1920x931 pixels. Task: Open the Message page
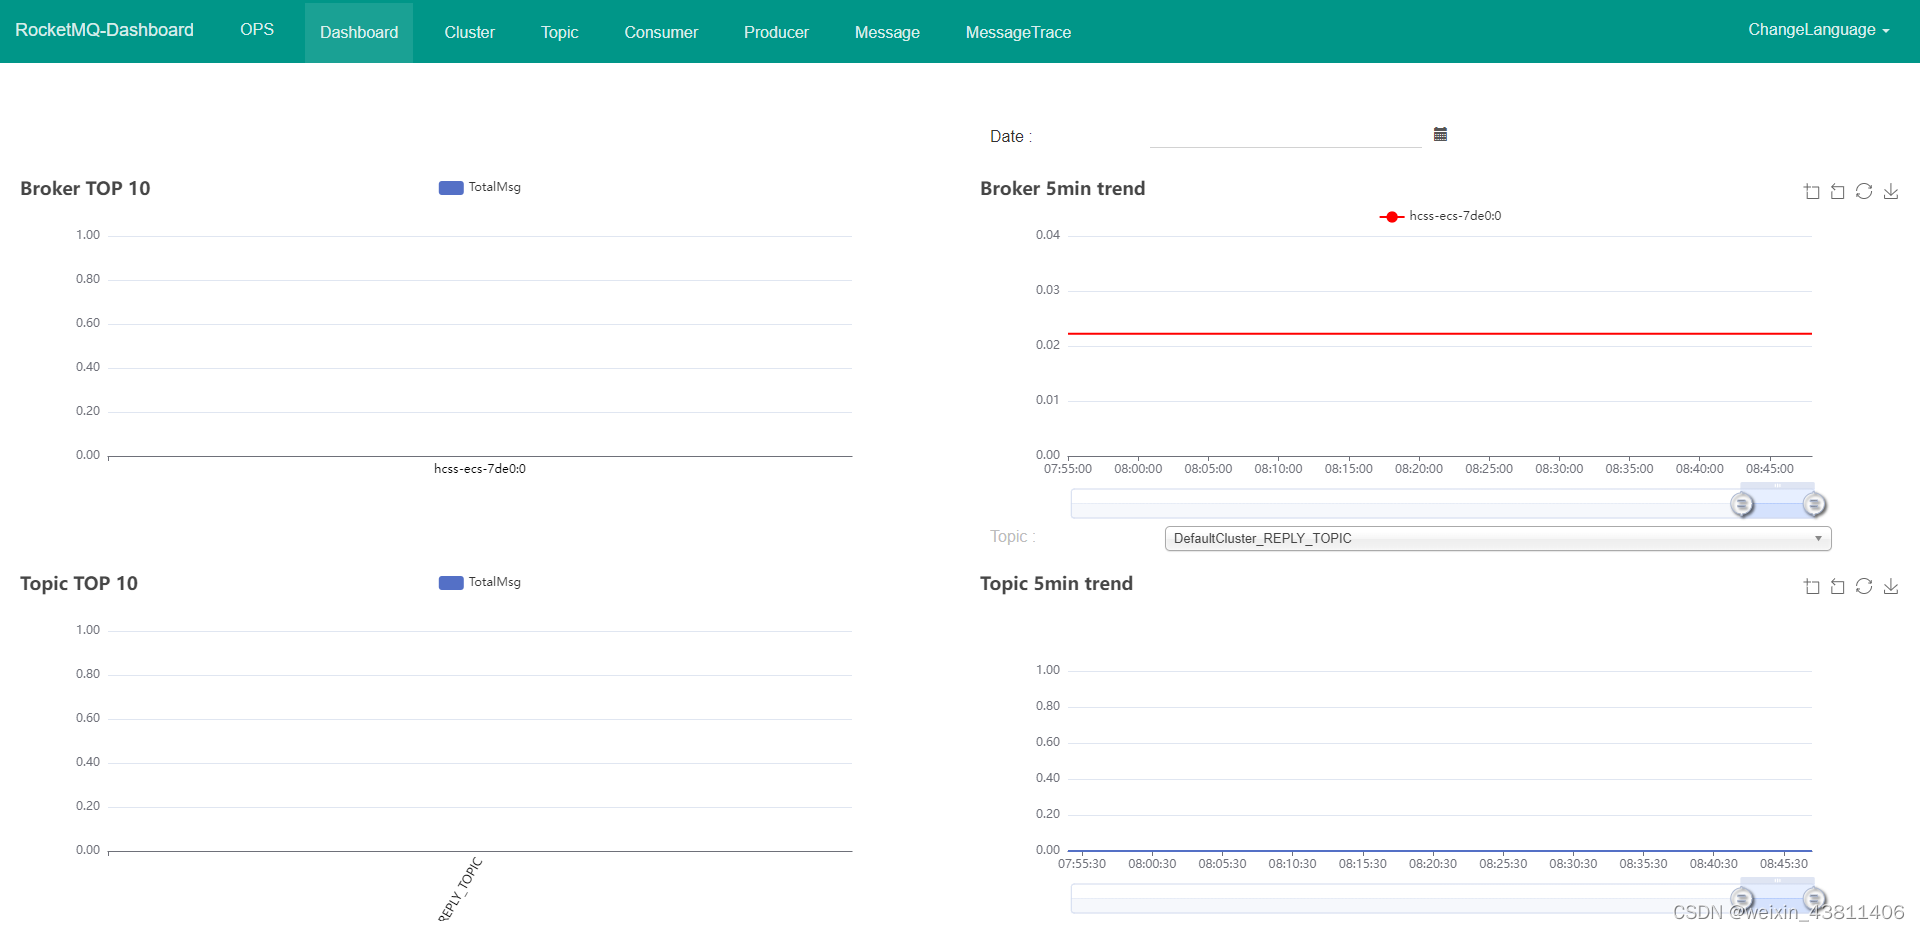[887, 32]
